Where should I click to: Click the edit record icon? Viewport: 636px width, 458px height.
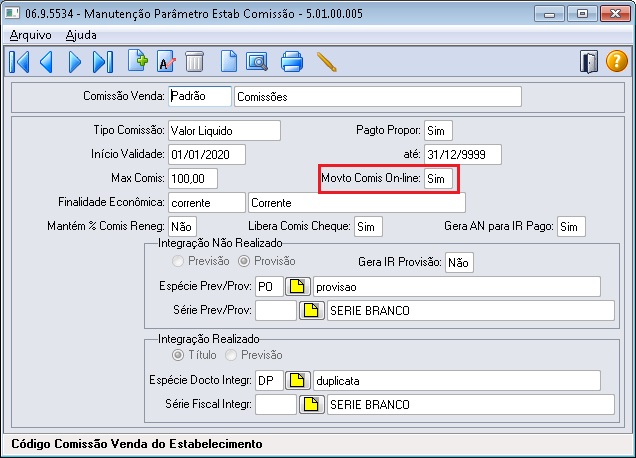pos(166,62)
